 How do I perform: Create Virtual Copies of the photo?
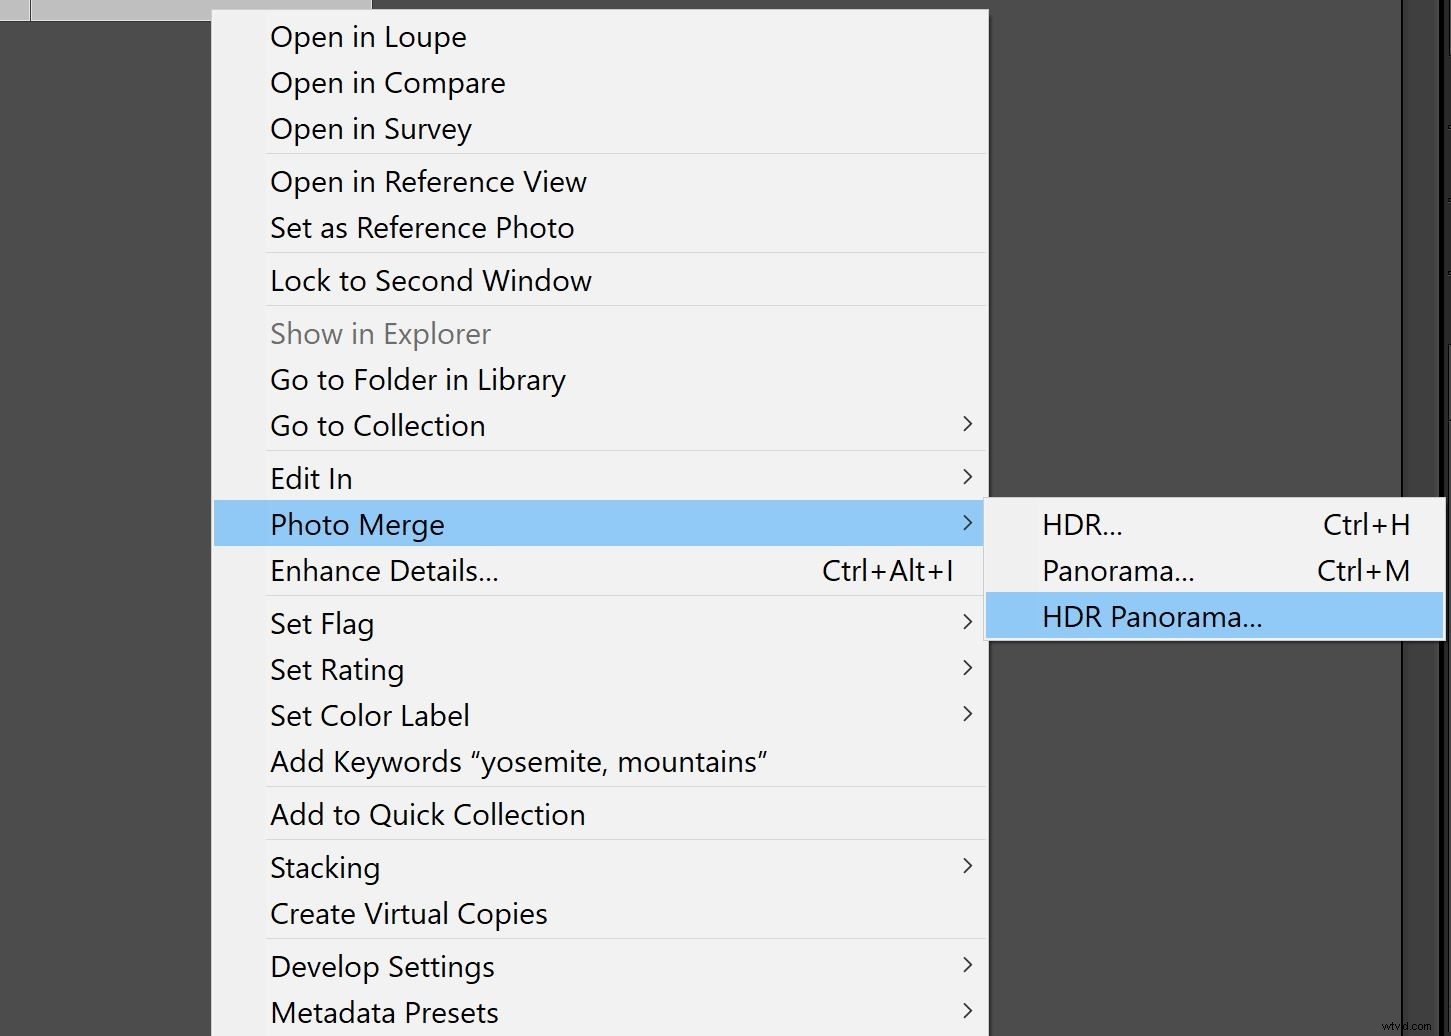coord(408,913)
